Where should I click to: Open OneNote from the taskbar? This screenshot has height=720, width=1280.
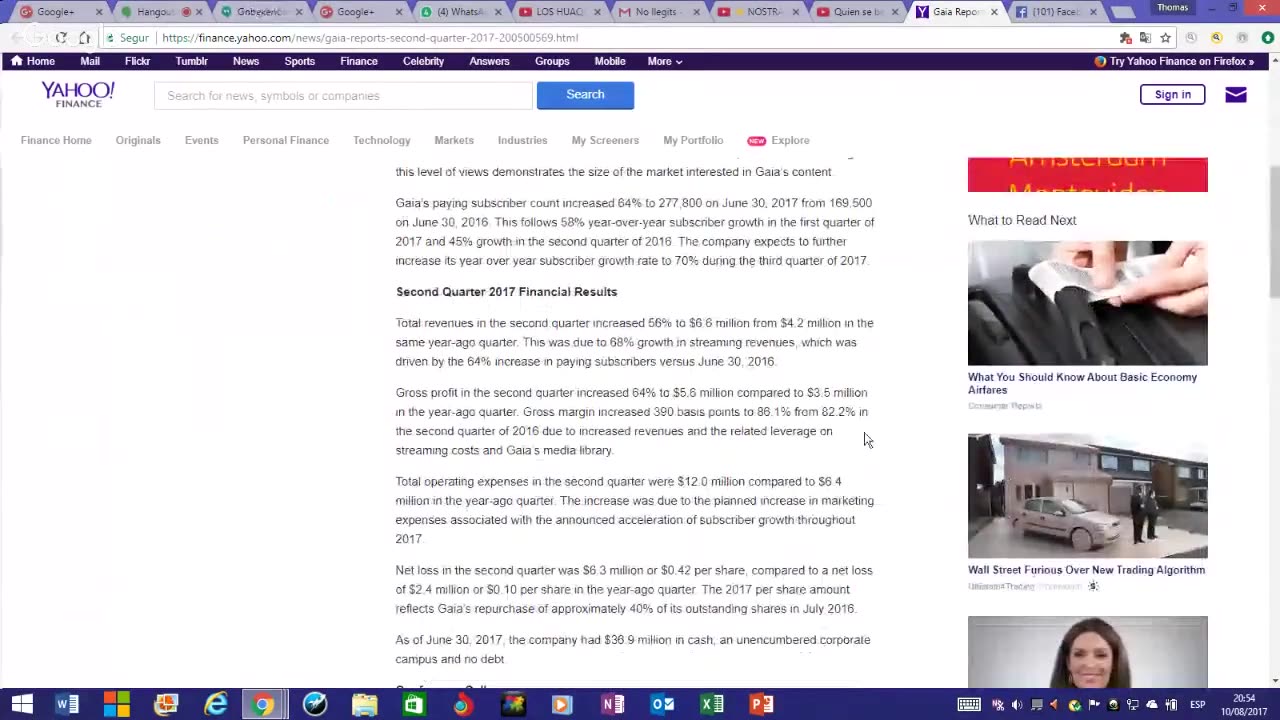click(x=612, y=704)
